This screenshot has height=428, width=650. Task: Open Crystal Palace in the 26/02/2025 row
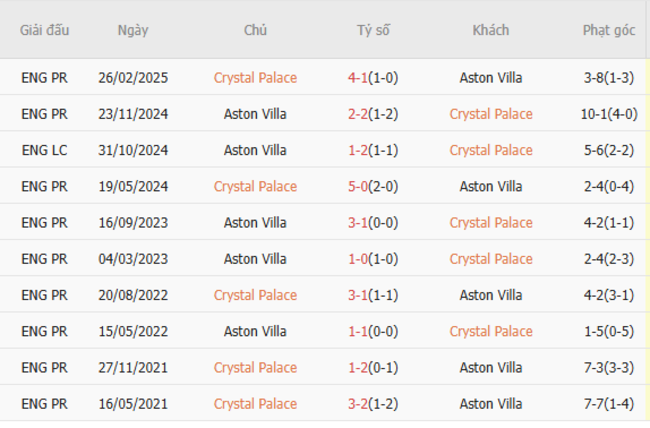pos(255,77)
